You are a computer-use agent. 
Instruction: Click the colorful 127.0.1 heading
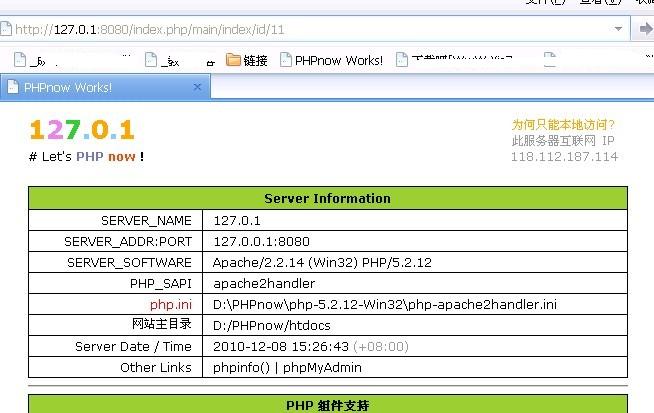pos(81,130)
